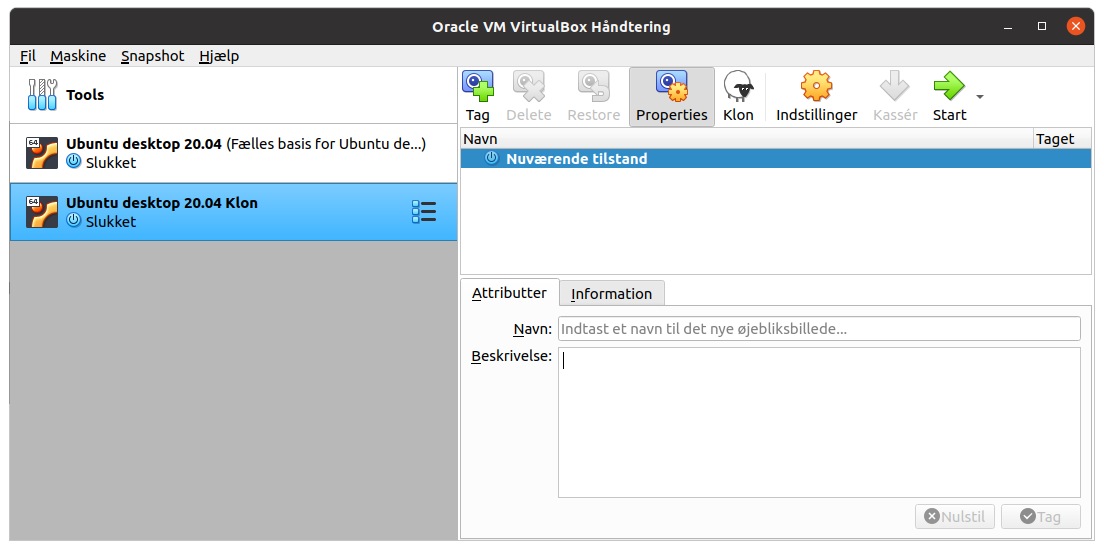Click the Navn column header
Viewport: 1104px width, 550px height.
coord(747,139)
